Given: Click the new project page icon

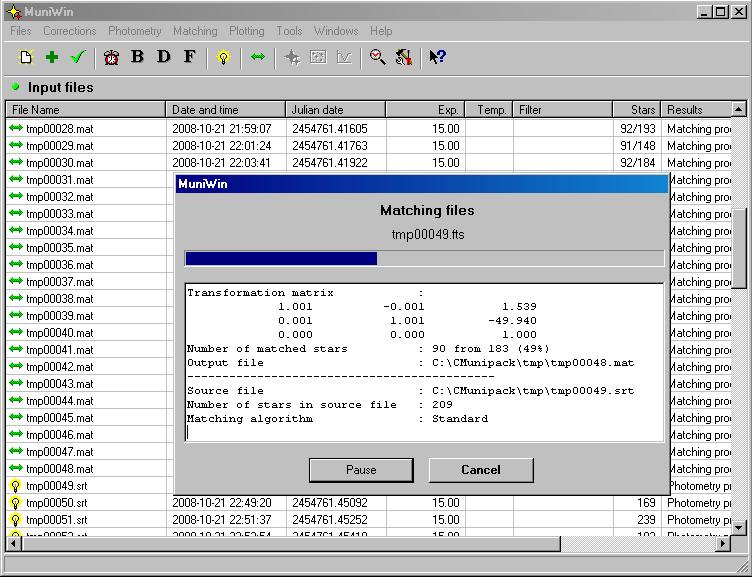Looking at the screenshot, I should pos(26,57).
